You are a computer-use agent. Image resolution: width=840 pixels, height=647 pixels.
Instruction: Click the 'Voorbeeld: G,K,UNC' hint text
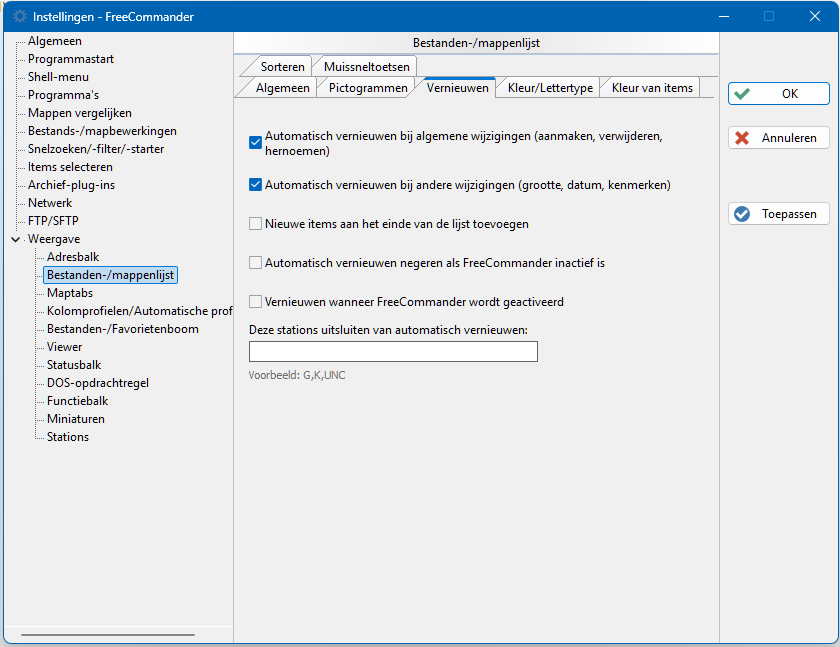coord(297,375)
